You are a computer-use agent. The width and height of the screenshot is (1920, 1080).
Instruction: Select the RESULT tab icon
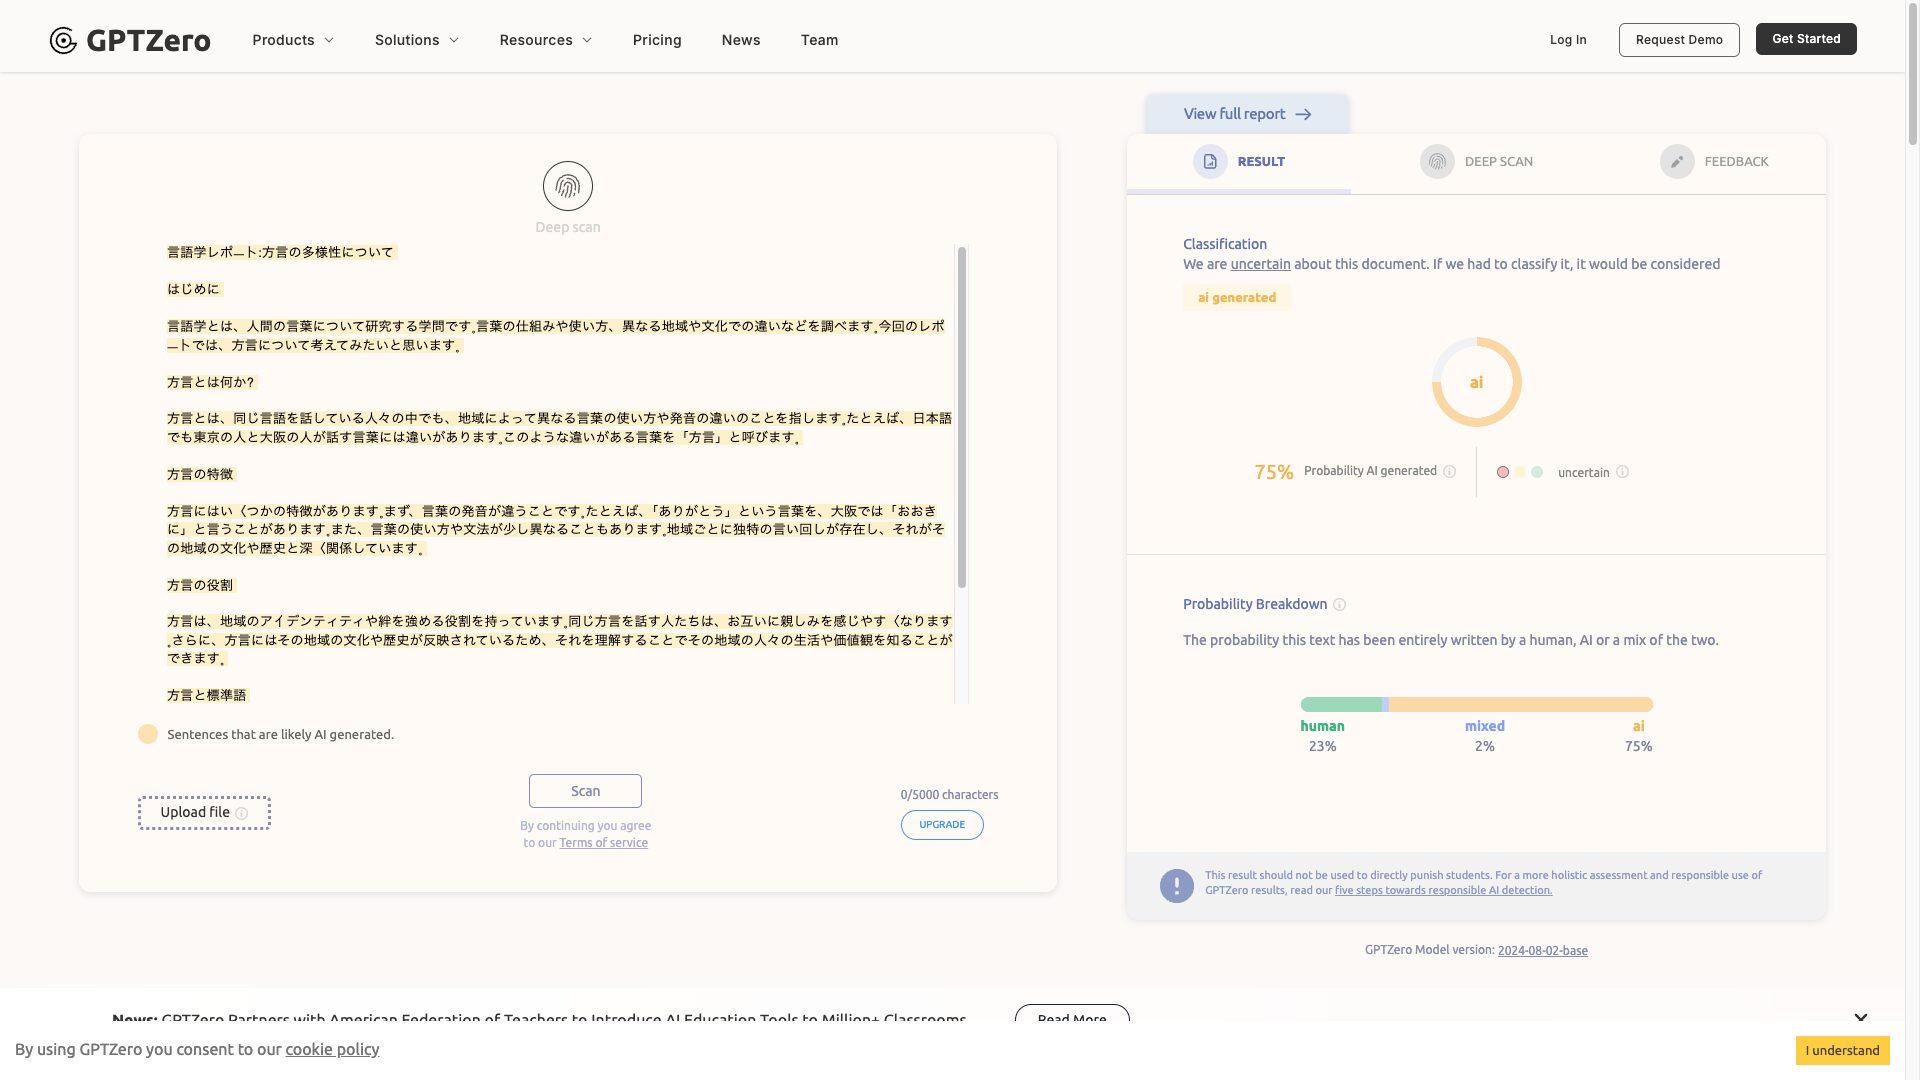click(x=1209, y=160)
